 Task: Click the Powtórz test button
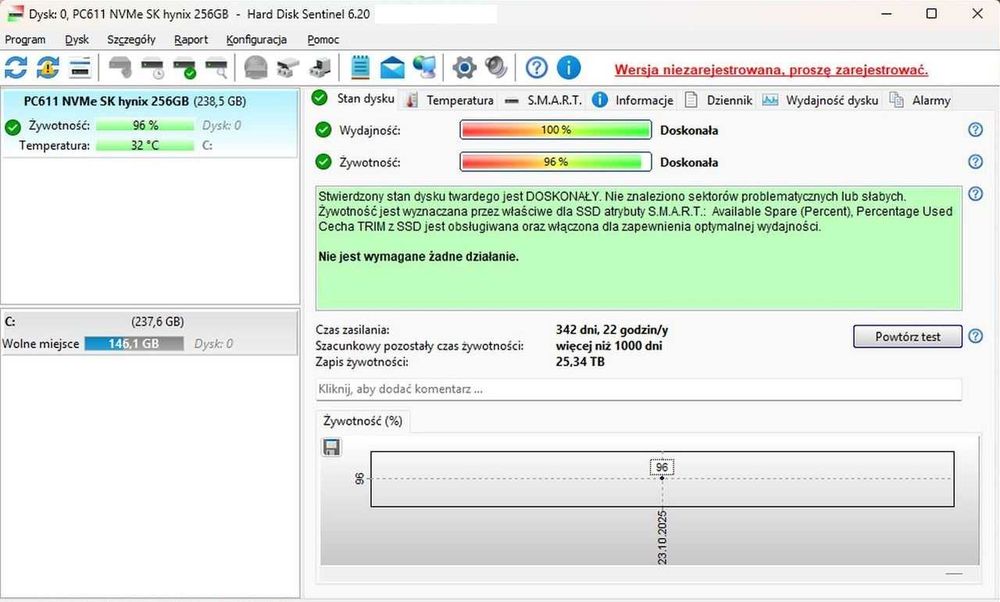(908, 337)
